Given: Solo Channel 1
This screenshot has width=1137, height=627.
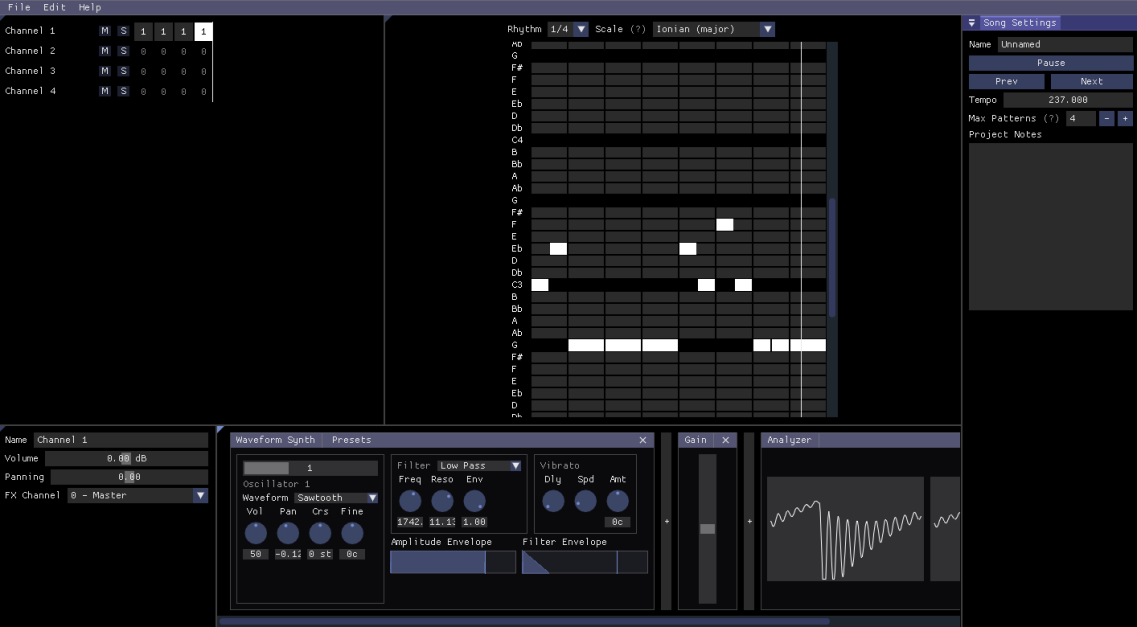Looking at the screenshot, I should pos(122,30).
